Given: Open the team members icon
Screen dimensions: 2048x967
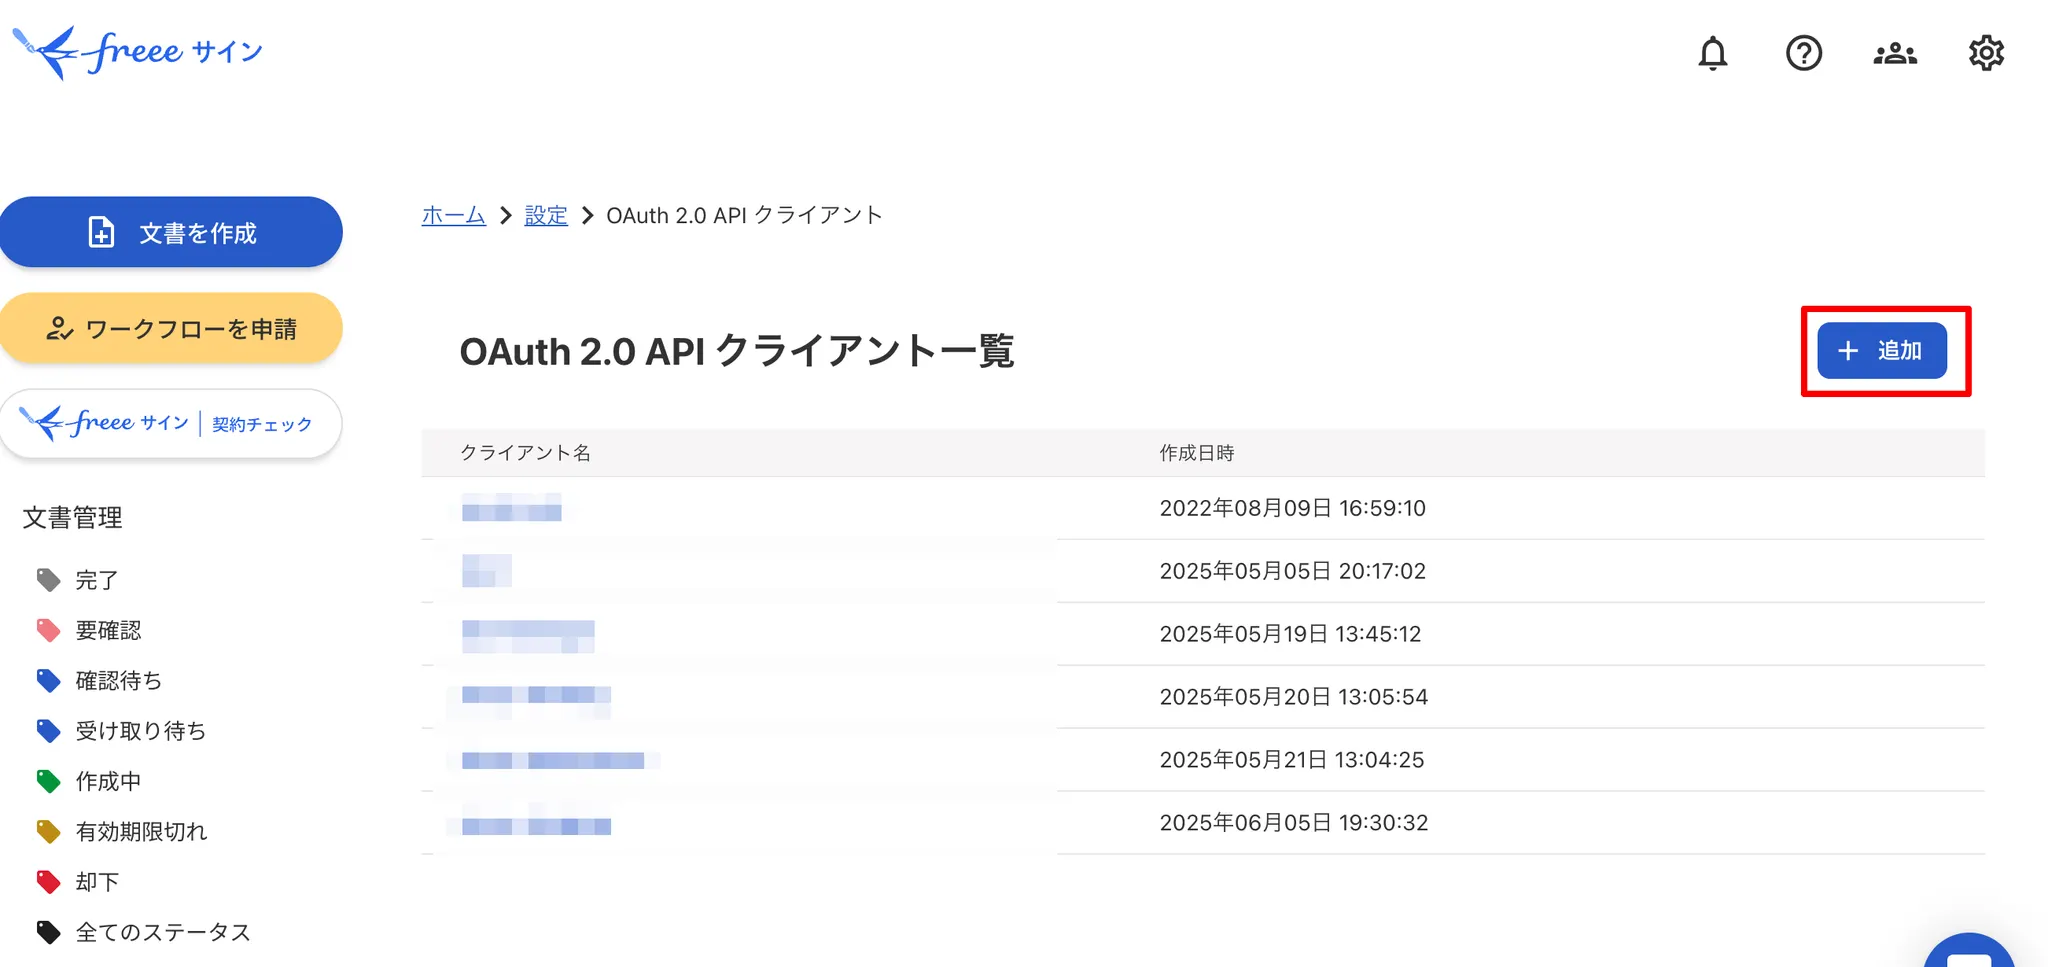Looking at the screenshot, I should (1894, 53).
